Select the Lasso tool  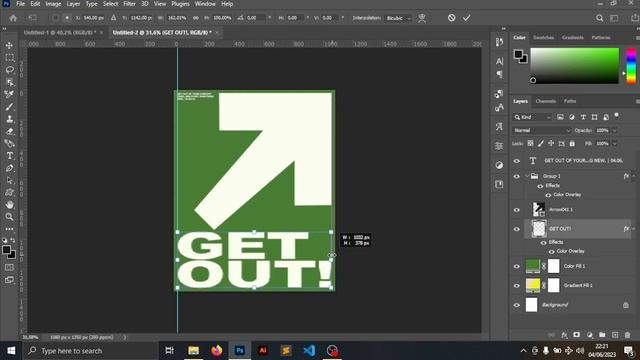point(9,70)
